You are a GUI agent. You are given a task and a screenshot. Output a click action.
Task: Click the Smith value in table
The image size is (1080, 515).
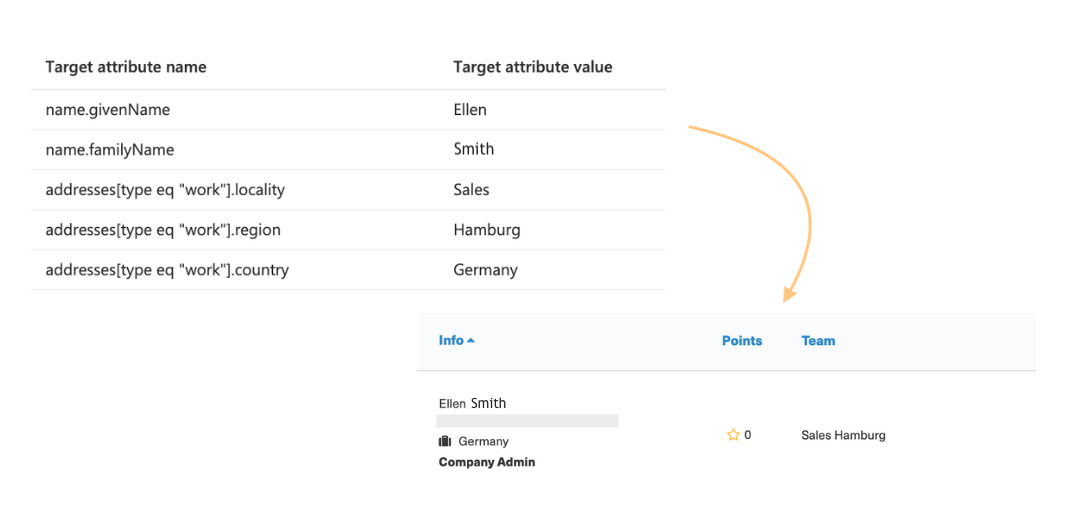(474, 149)
